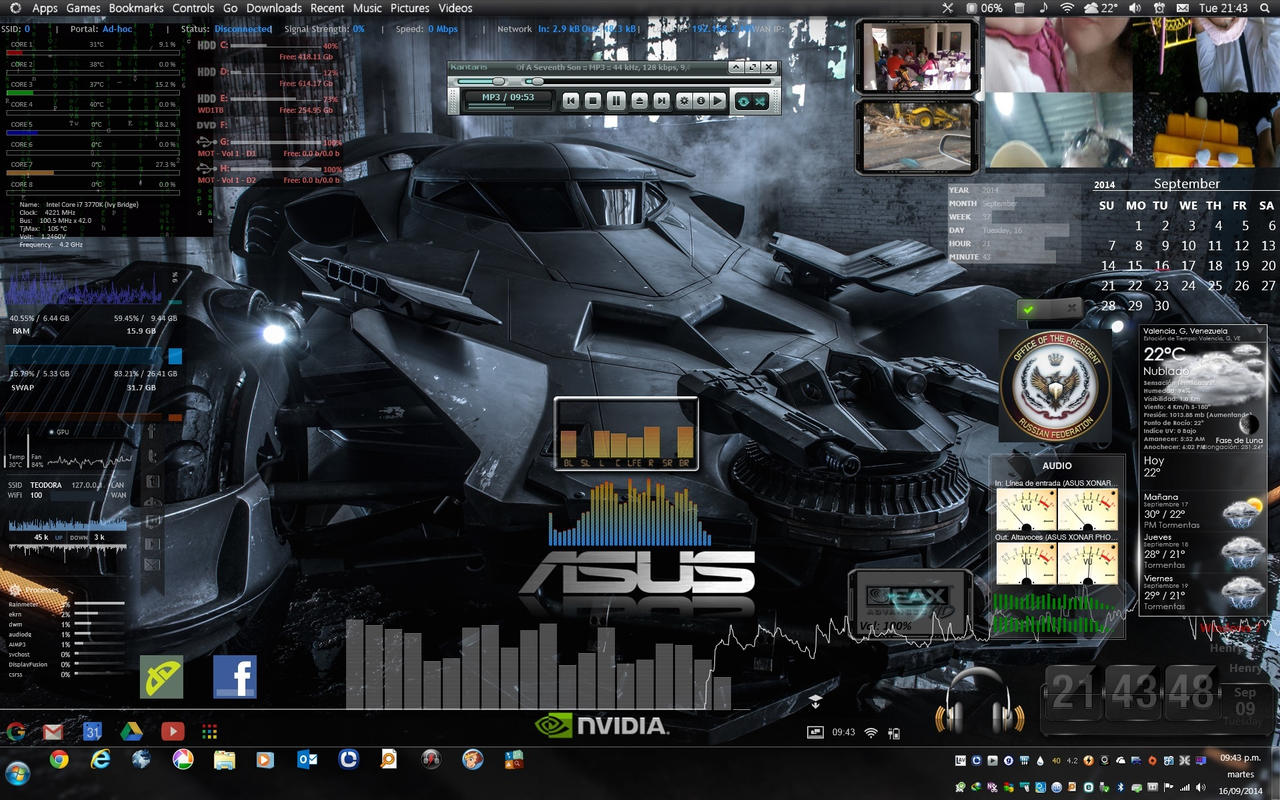Viewport: 1280px width, 800px height.
Task: Click the eject button in the player
Action: click(639, 101)
